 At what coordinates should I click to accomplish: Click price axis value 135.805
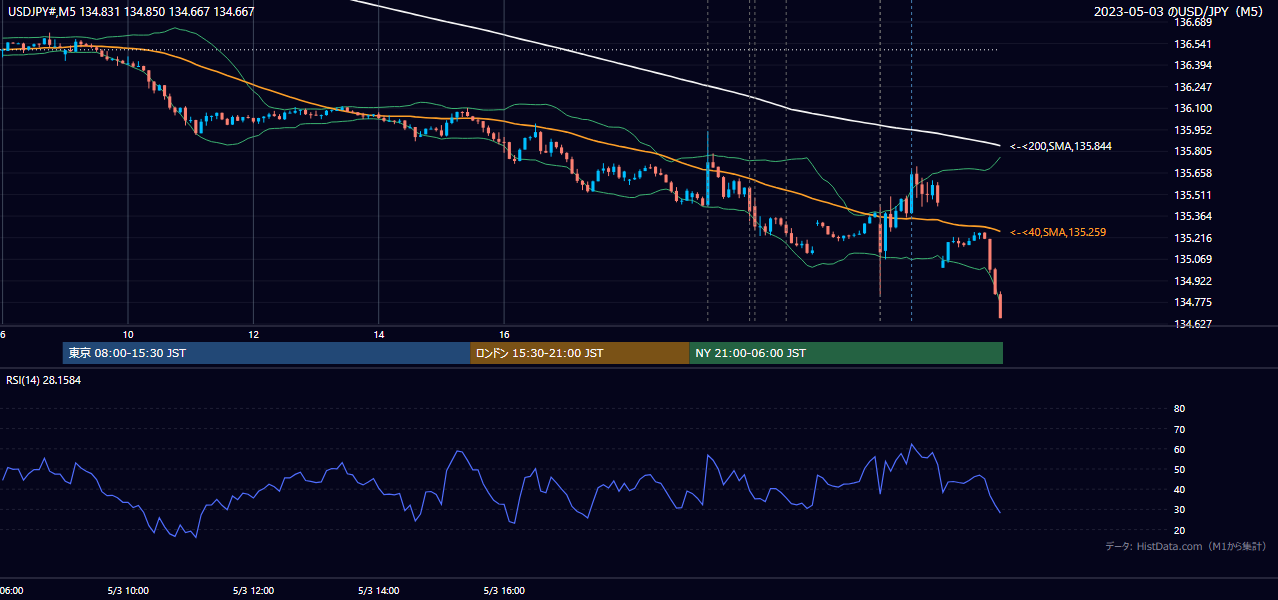coord(1193,151)
